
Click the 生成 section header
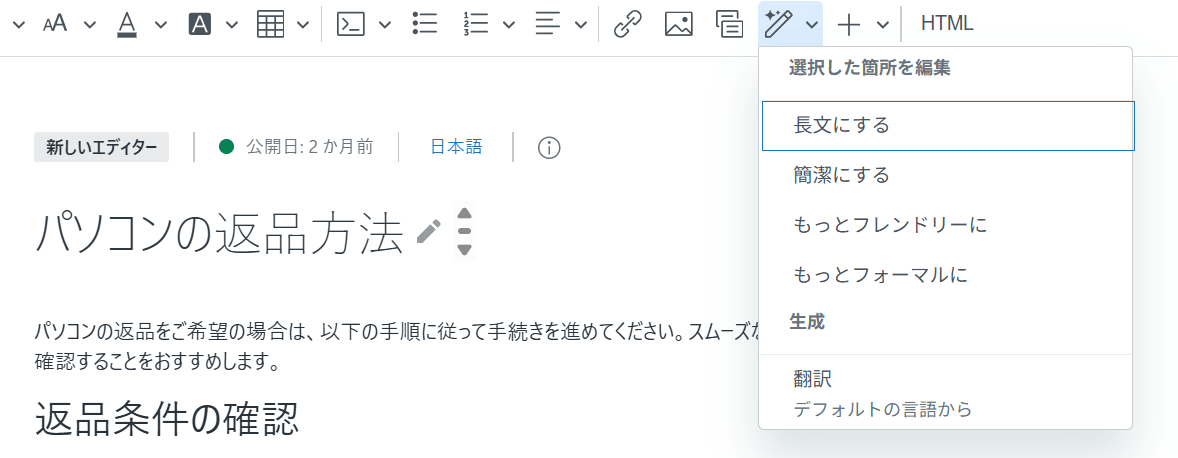coord(807,322)
